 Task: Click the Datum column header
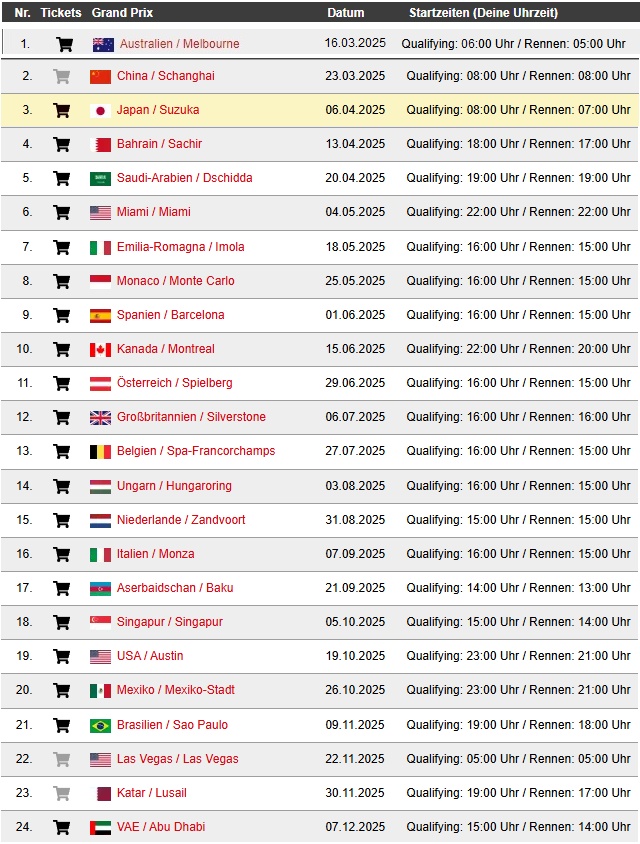point(345,13)
